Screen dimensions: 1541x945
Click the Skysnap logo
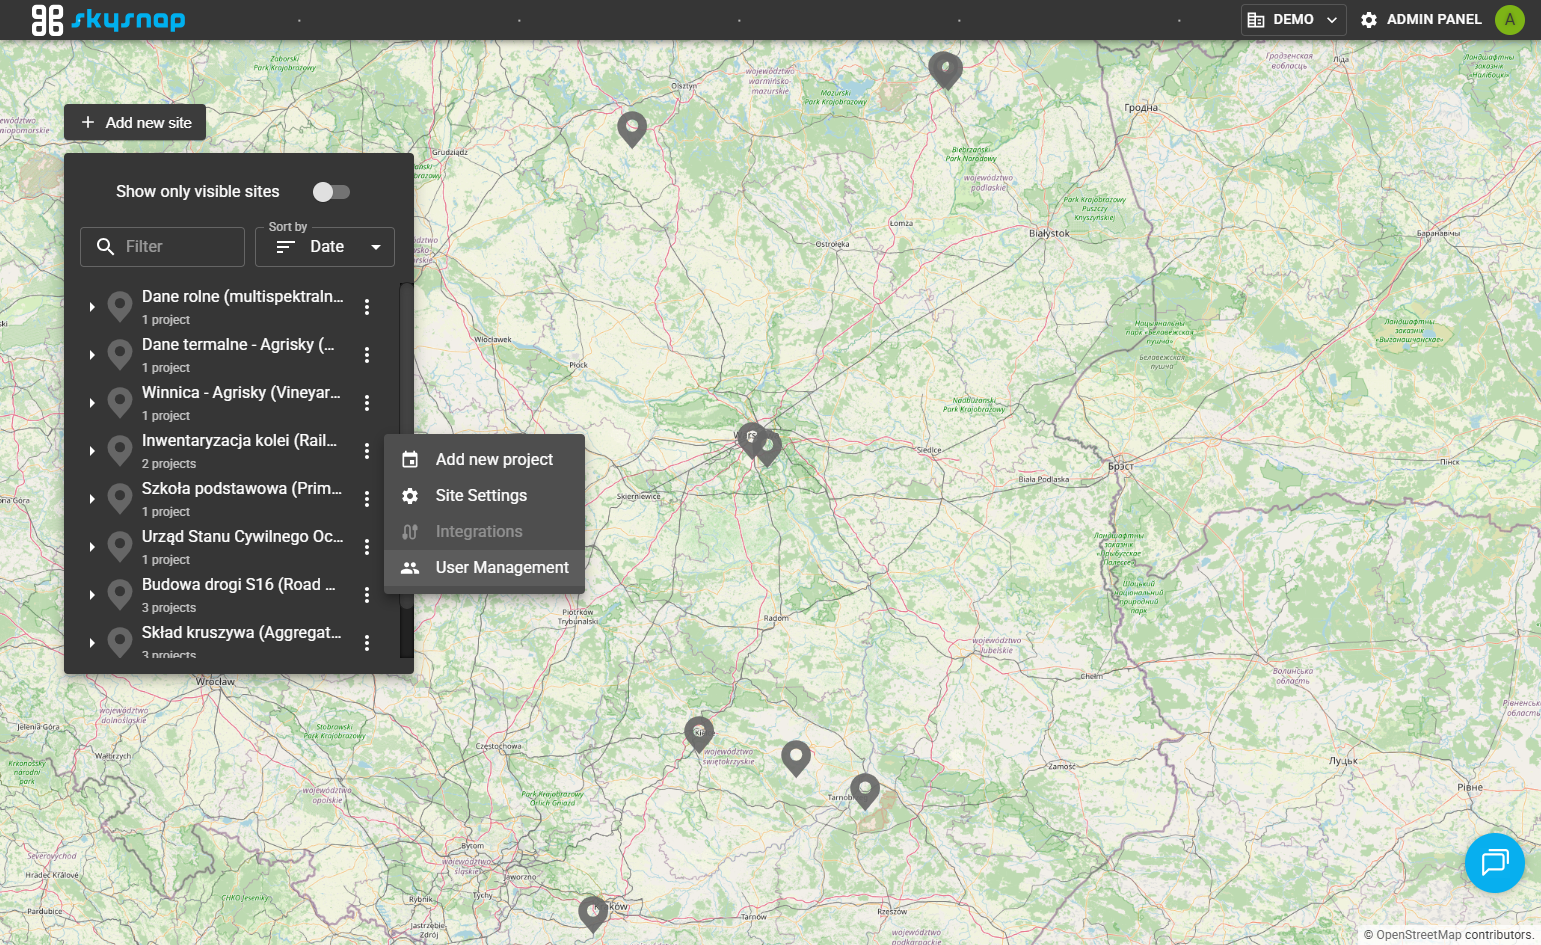tap(108, 20)
